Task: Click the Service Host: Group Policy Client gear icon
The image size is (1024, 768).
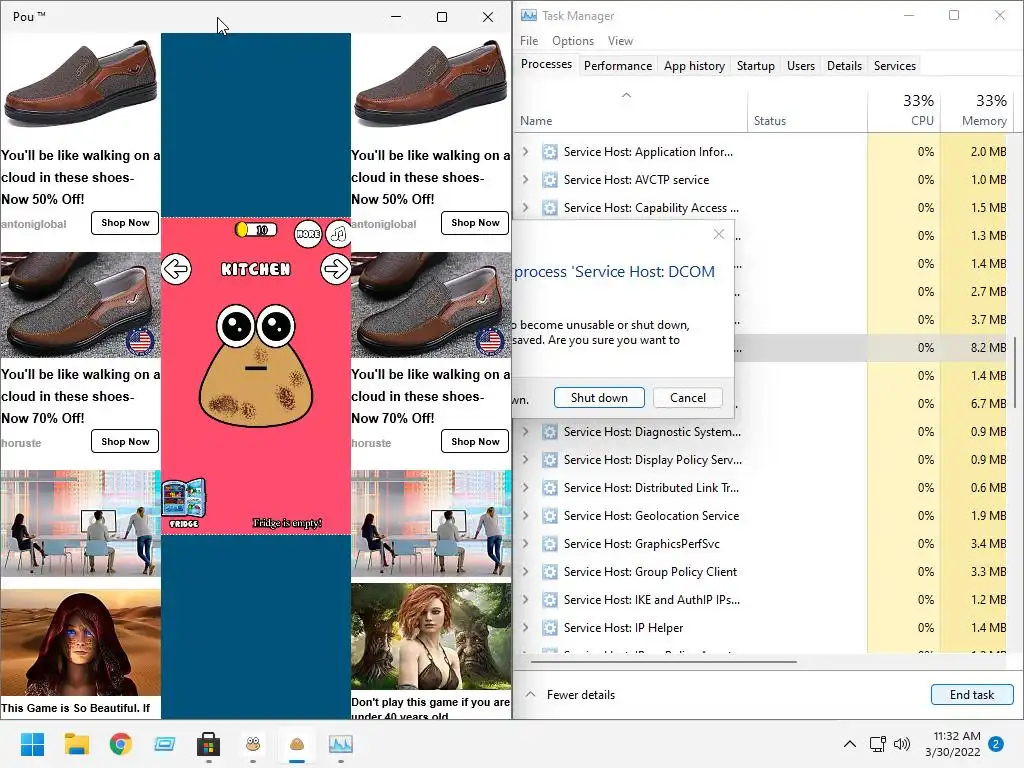Action: (550, 572)
